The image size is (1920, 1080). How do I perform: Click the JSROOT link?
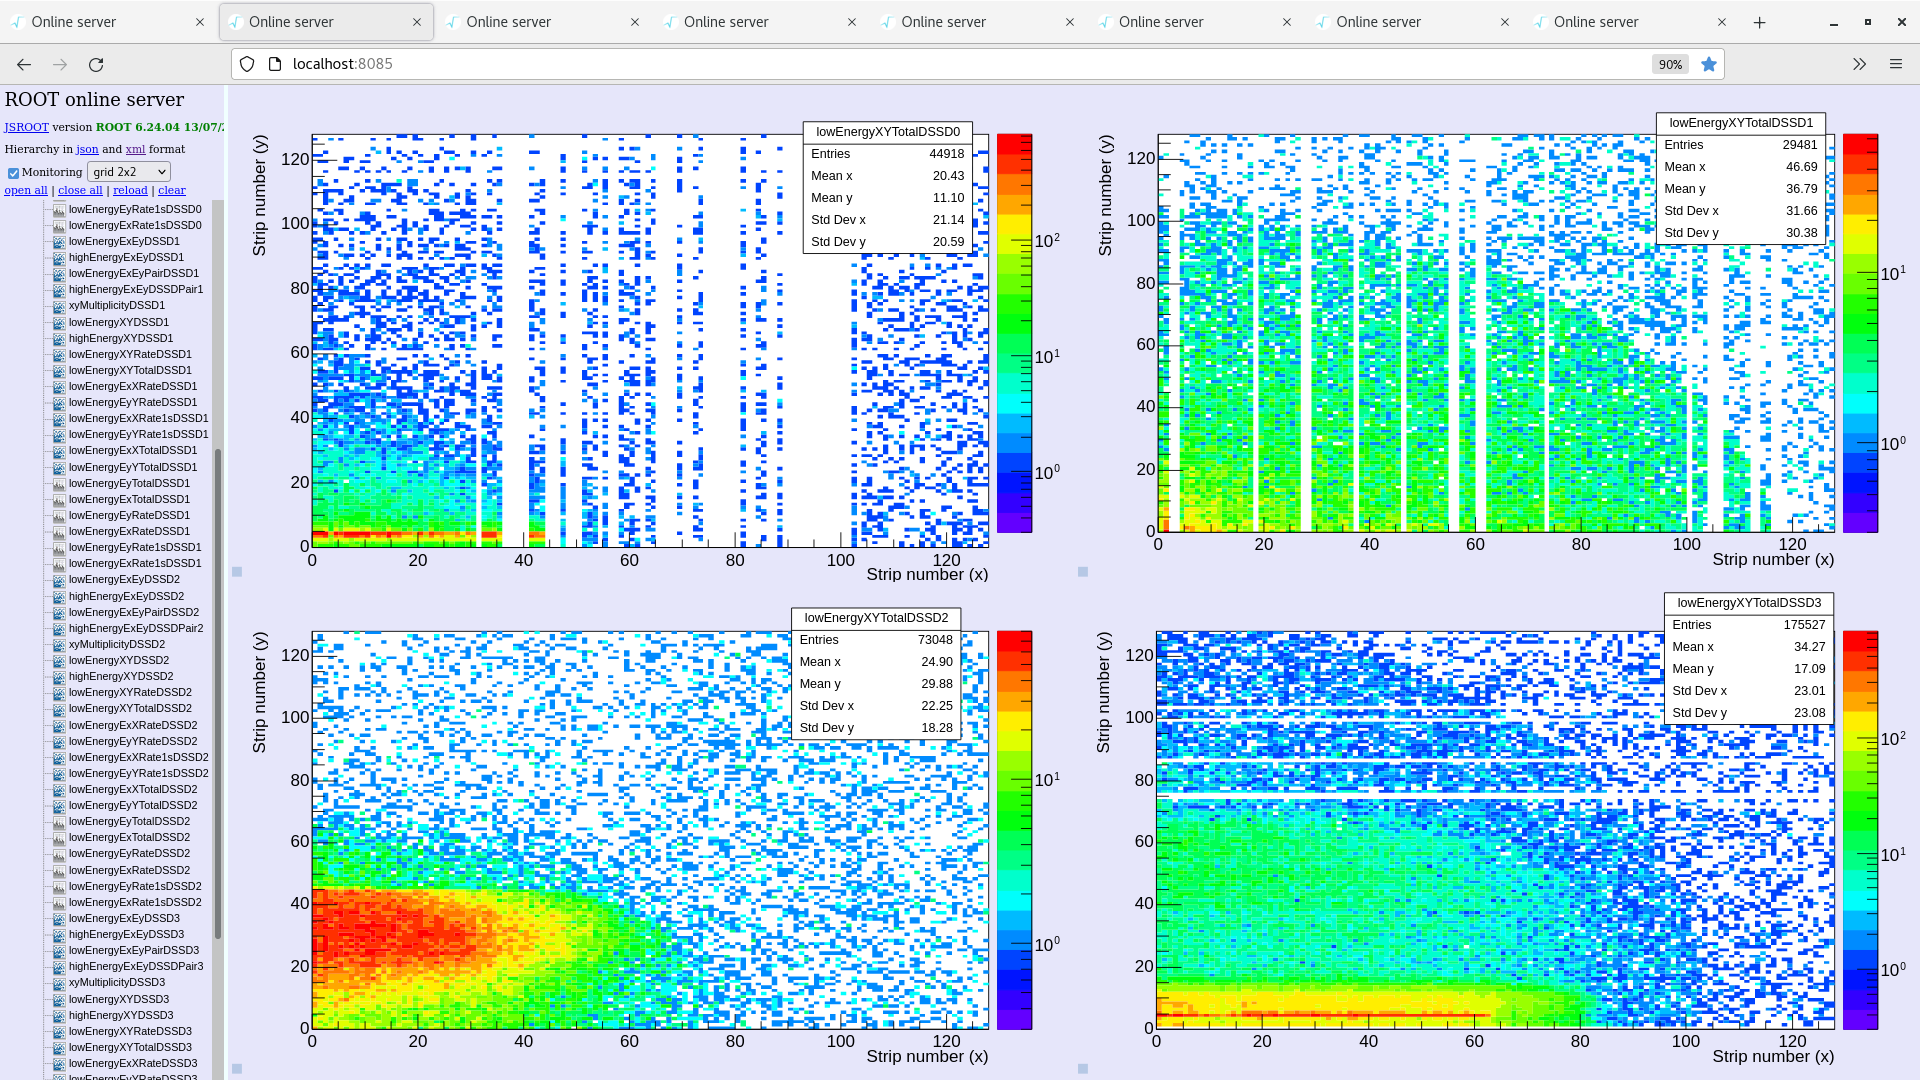click(x=26, y=127)
